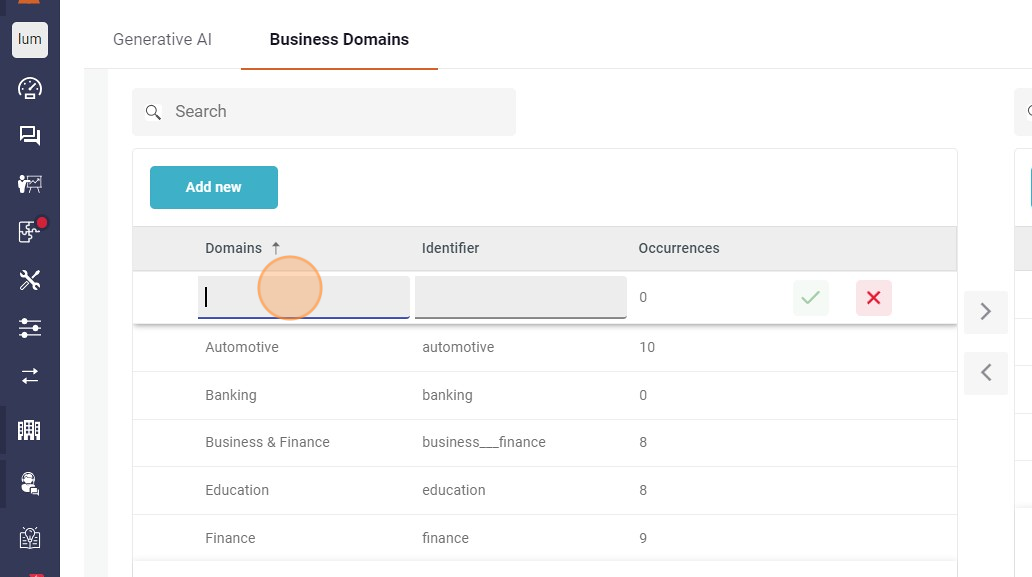Open the dashboard speedometer icon
The image size is (1032, 577).
click(30, 88)
